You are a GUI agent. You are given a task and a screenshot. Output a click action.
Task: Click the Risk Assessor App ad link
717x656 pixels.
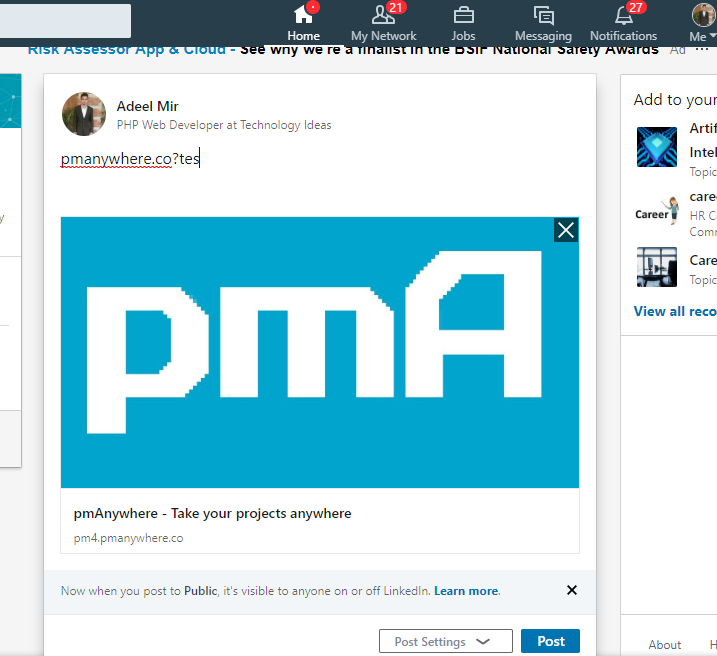pos(127,50)
